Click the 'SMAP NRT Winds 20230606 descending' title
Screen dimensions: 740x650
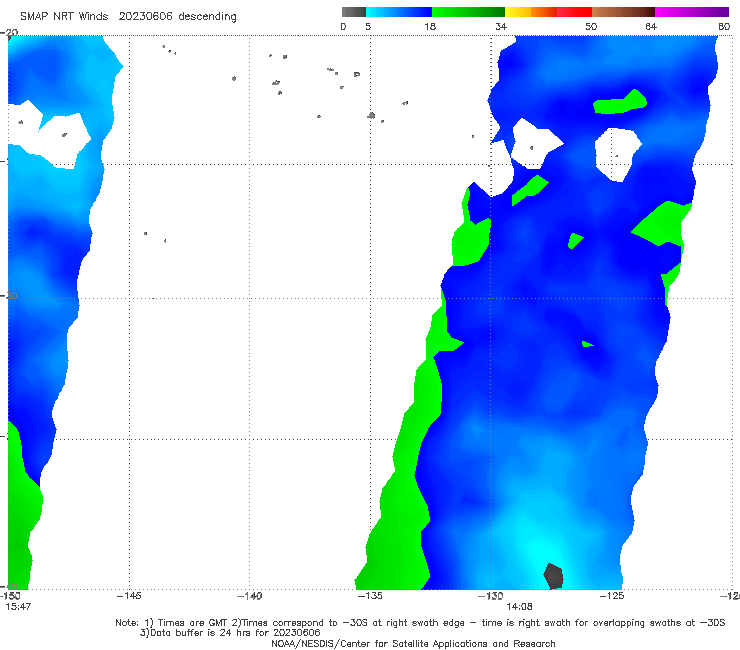[x=128, y=17]
